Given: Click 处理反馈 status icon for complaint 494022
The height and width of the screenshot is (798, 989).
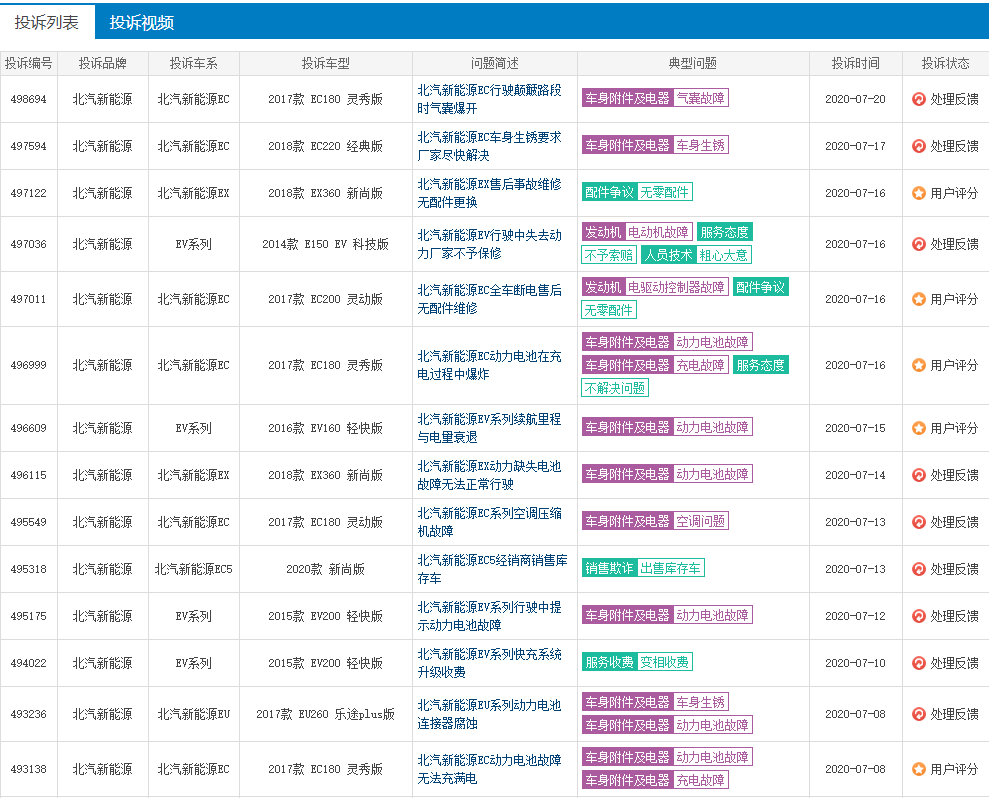Looking at the screenshot, I should click(918, 663).
